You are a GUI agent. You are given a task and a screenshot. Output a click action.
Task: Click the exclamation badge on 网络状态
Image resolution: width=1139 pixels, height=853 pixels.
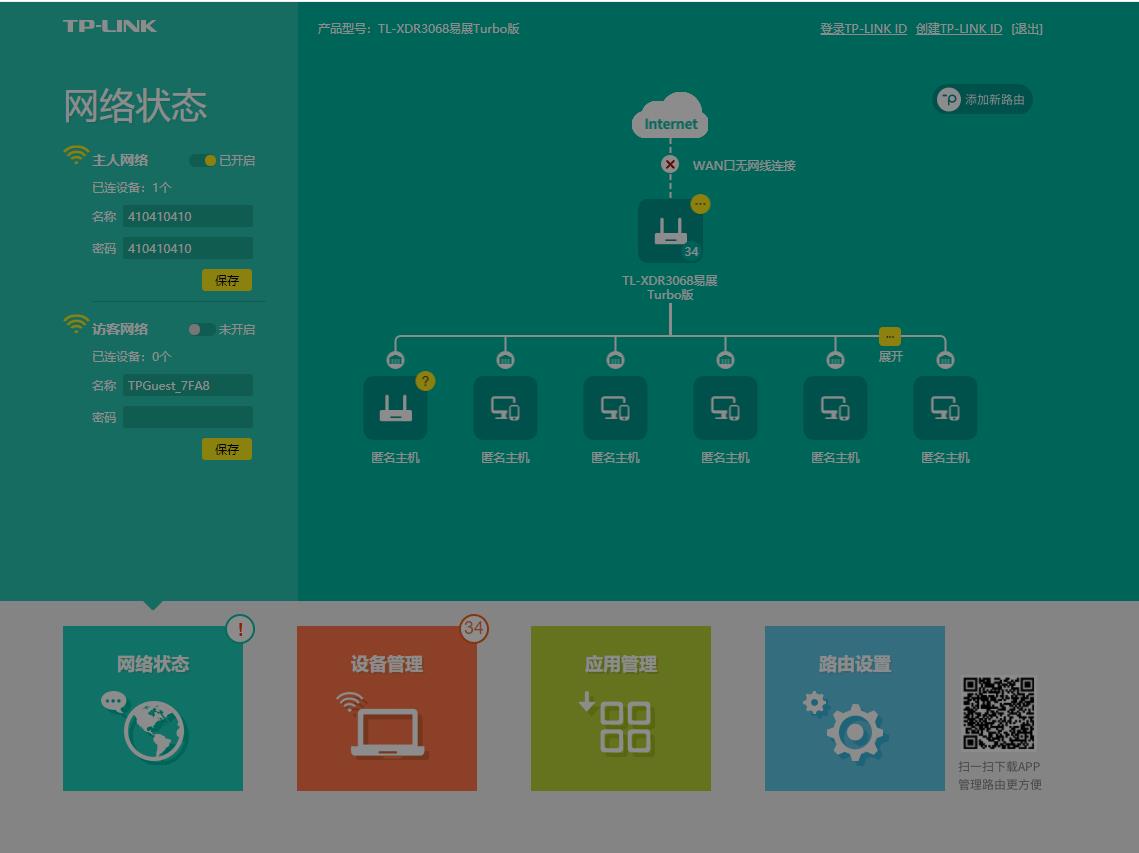[240, 629]
